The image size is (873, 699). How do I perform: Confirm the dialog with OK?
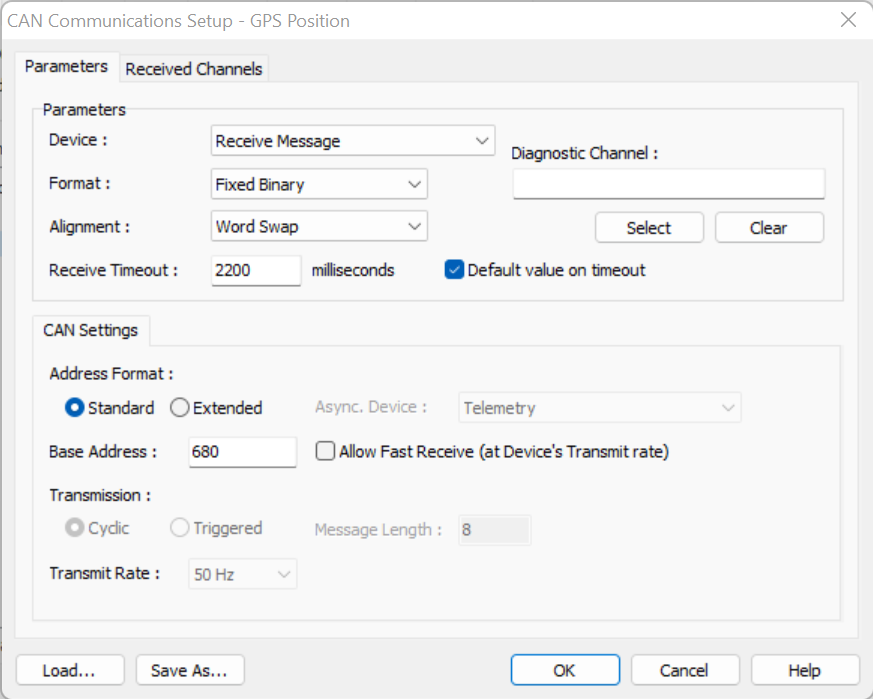pyautogui.click(x=564, y=670)
